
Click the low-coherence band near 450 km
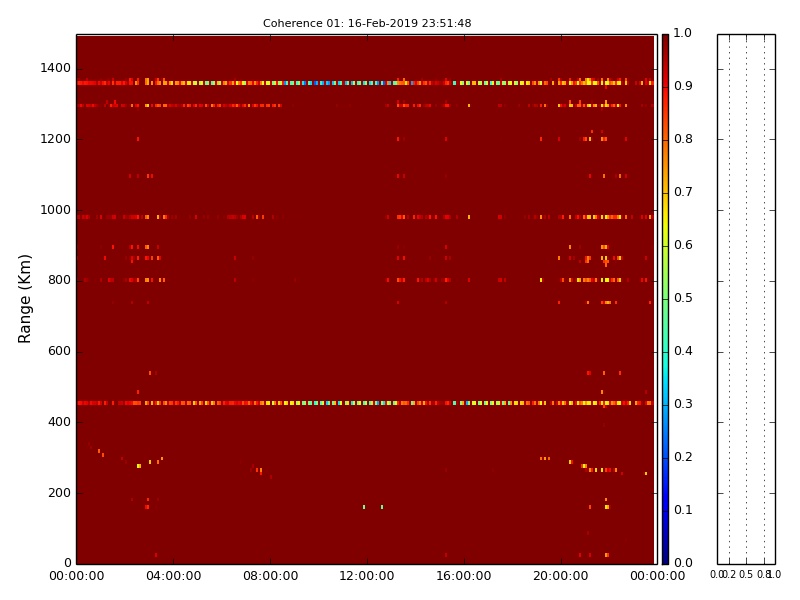point(365,403)
